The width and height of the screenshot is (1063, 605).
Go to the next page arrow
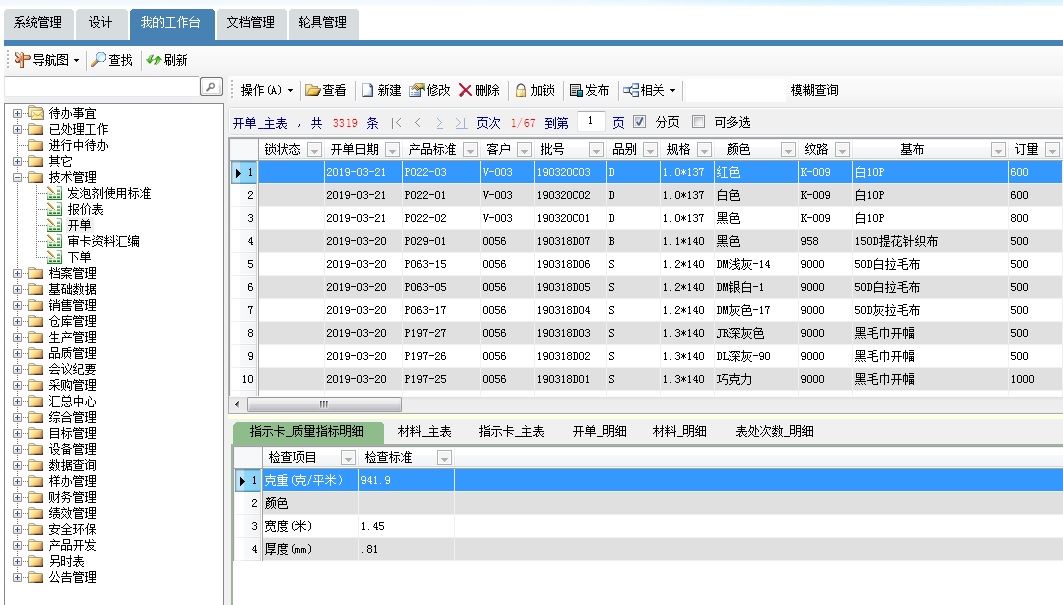pyautogui.click(x=439, y=122)
